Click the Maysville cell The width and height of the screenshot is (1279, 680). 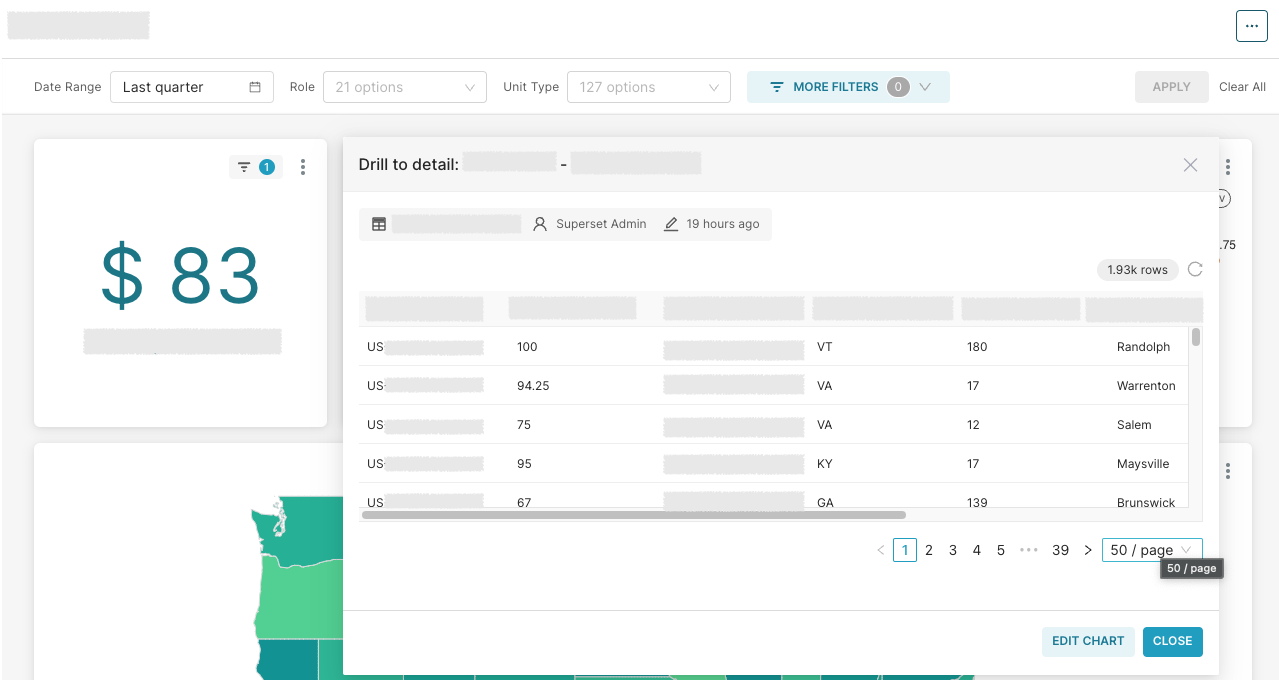coord(1143,464)
